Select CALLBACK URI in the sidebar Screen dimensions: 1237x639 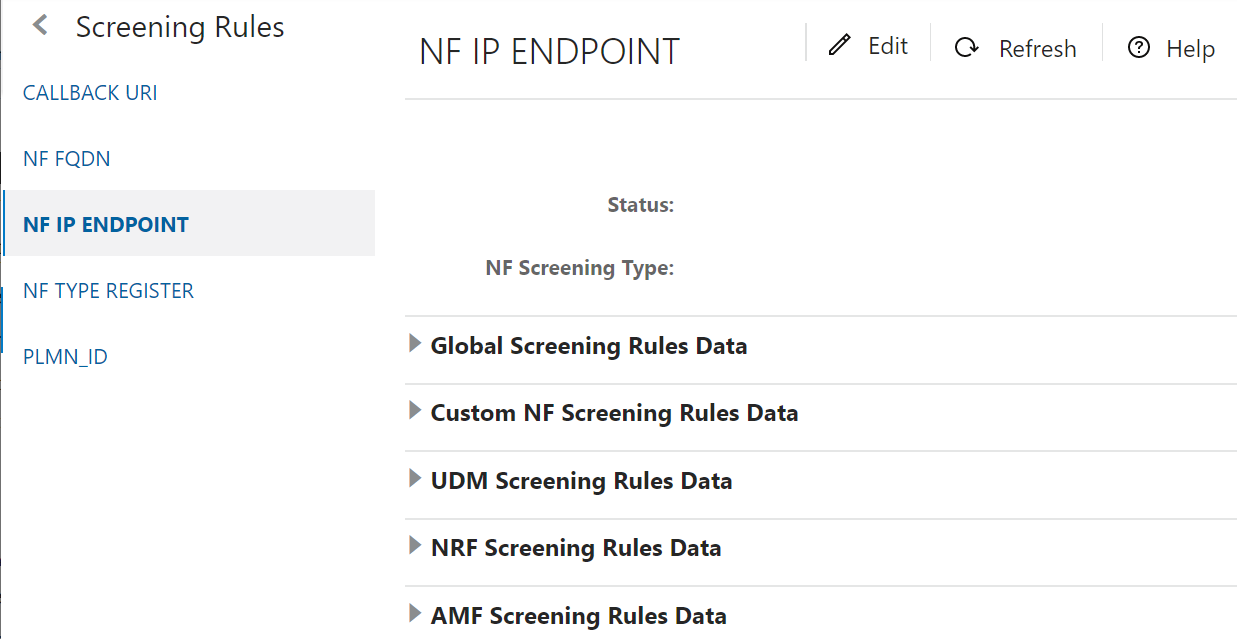pyautogui.click(x=89, y=92)
